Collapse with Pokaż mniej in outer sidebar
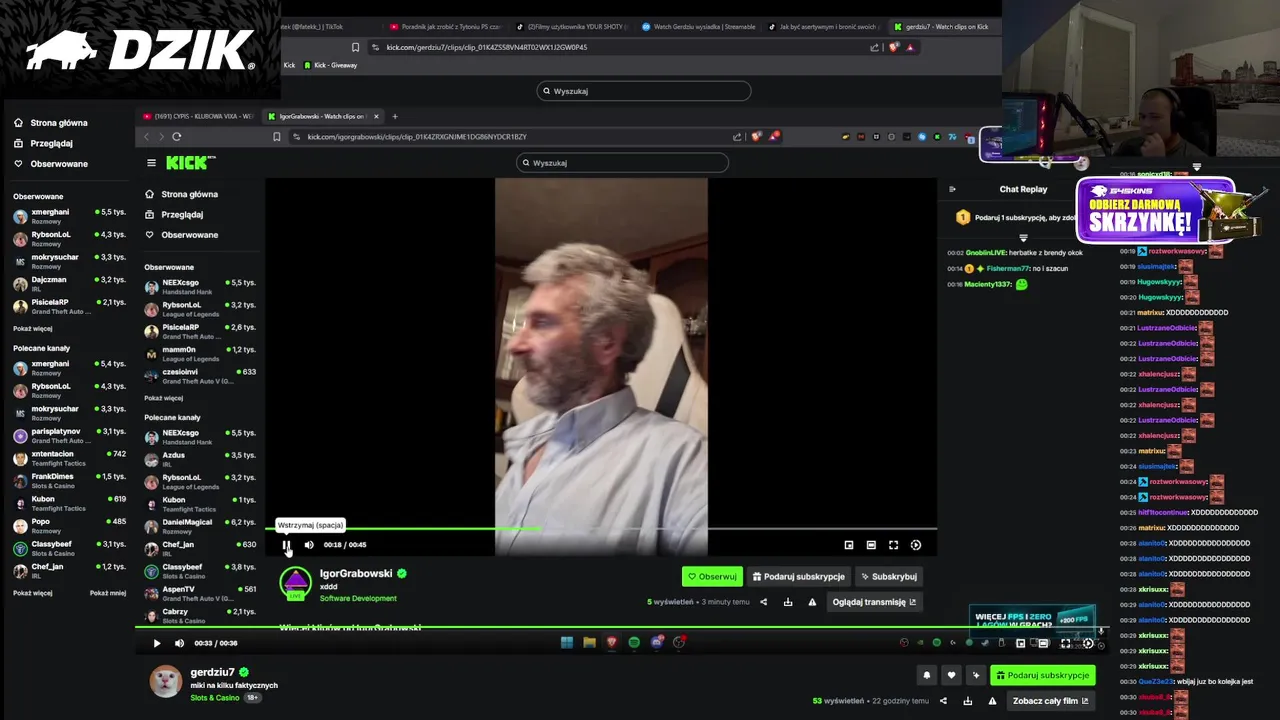Screen dimensions: 1280x720 tap(108, 593)
